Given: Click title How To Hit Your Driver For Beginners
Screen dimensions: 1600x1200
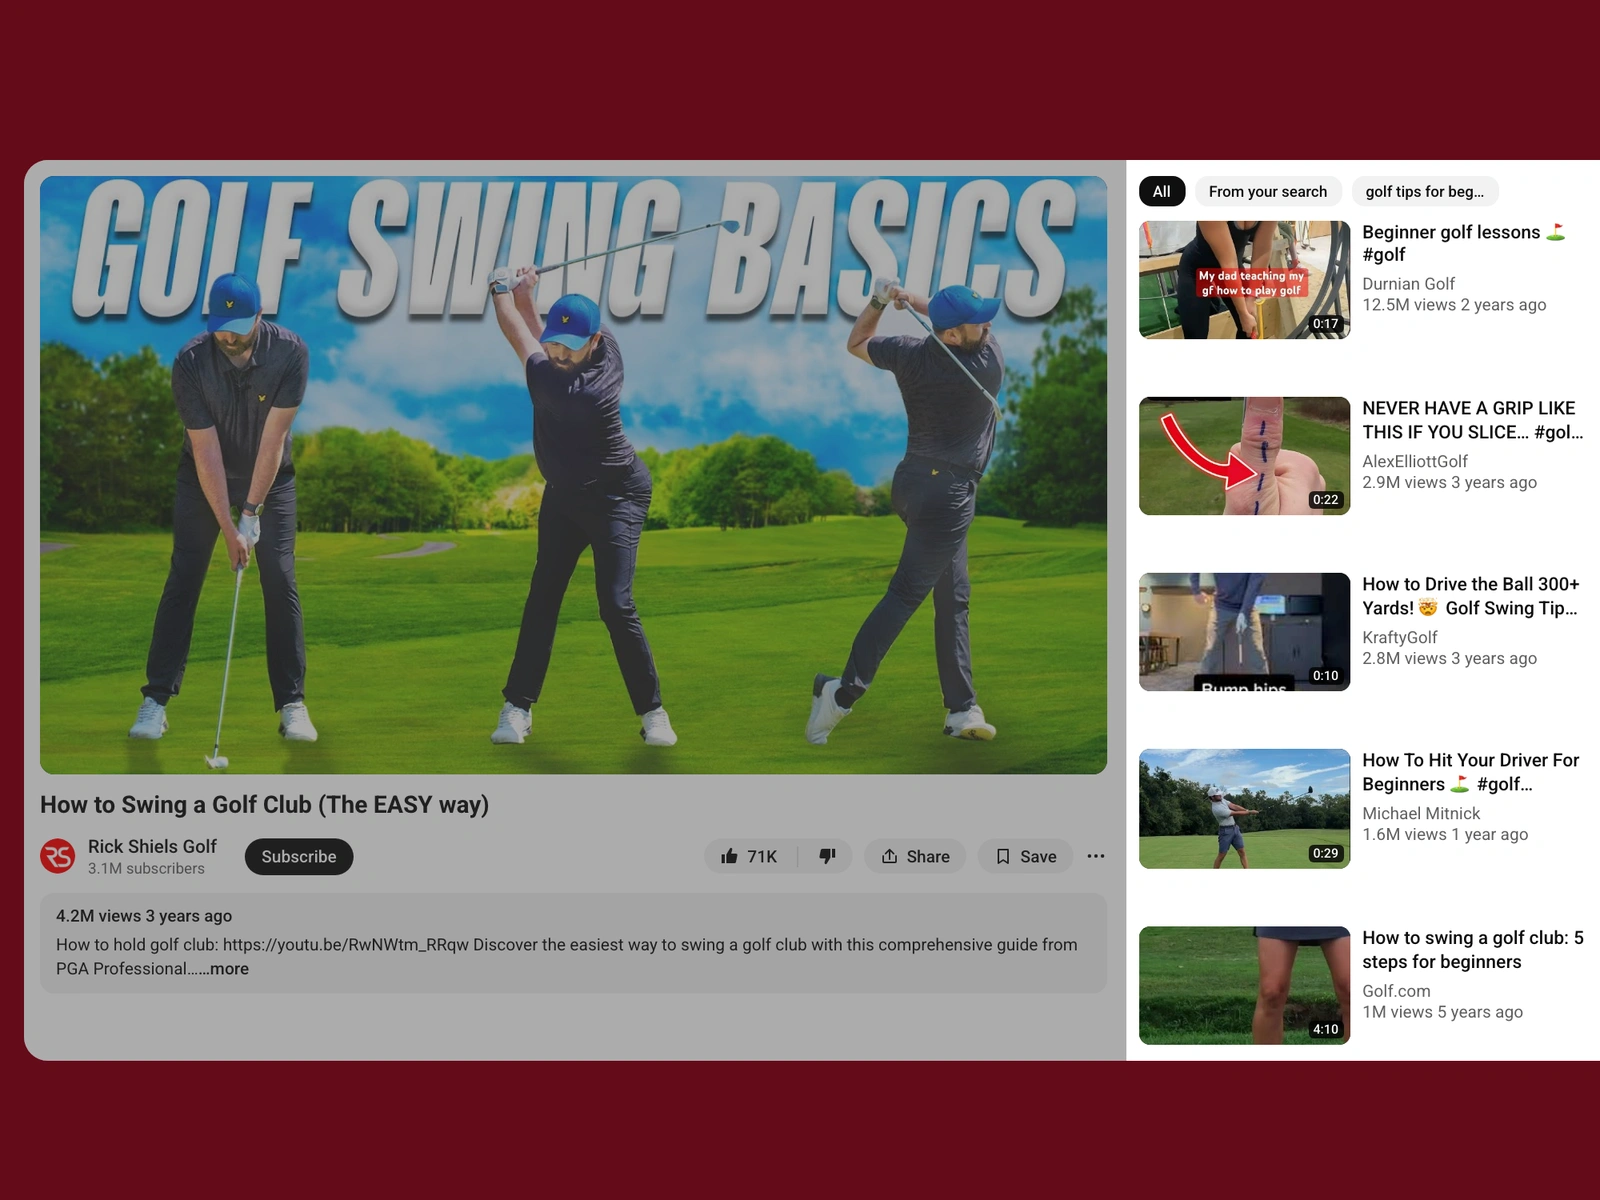Looking at the screenshot, I should click(x=1470, y=772).
